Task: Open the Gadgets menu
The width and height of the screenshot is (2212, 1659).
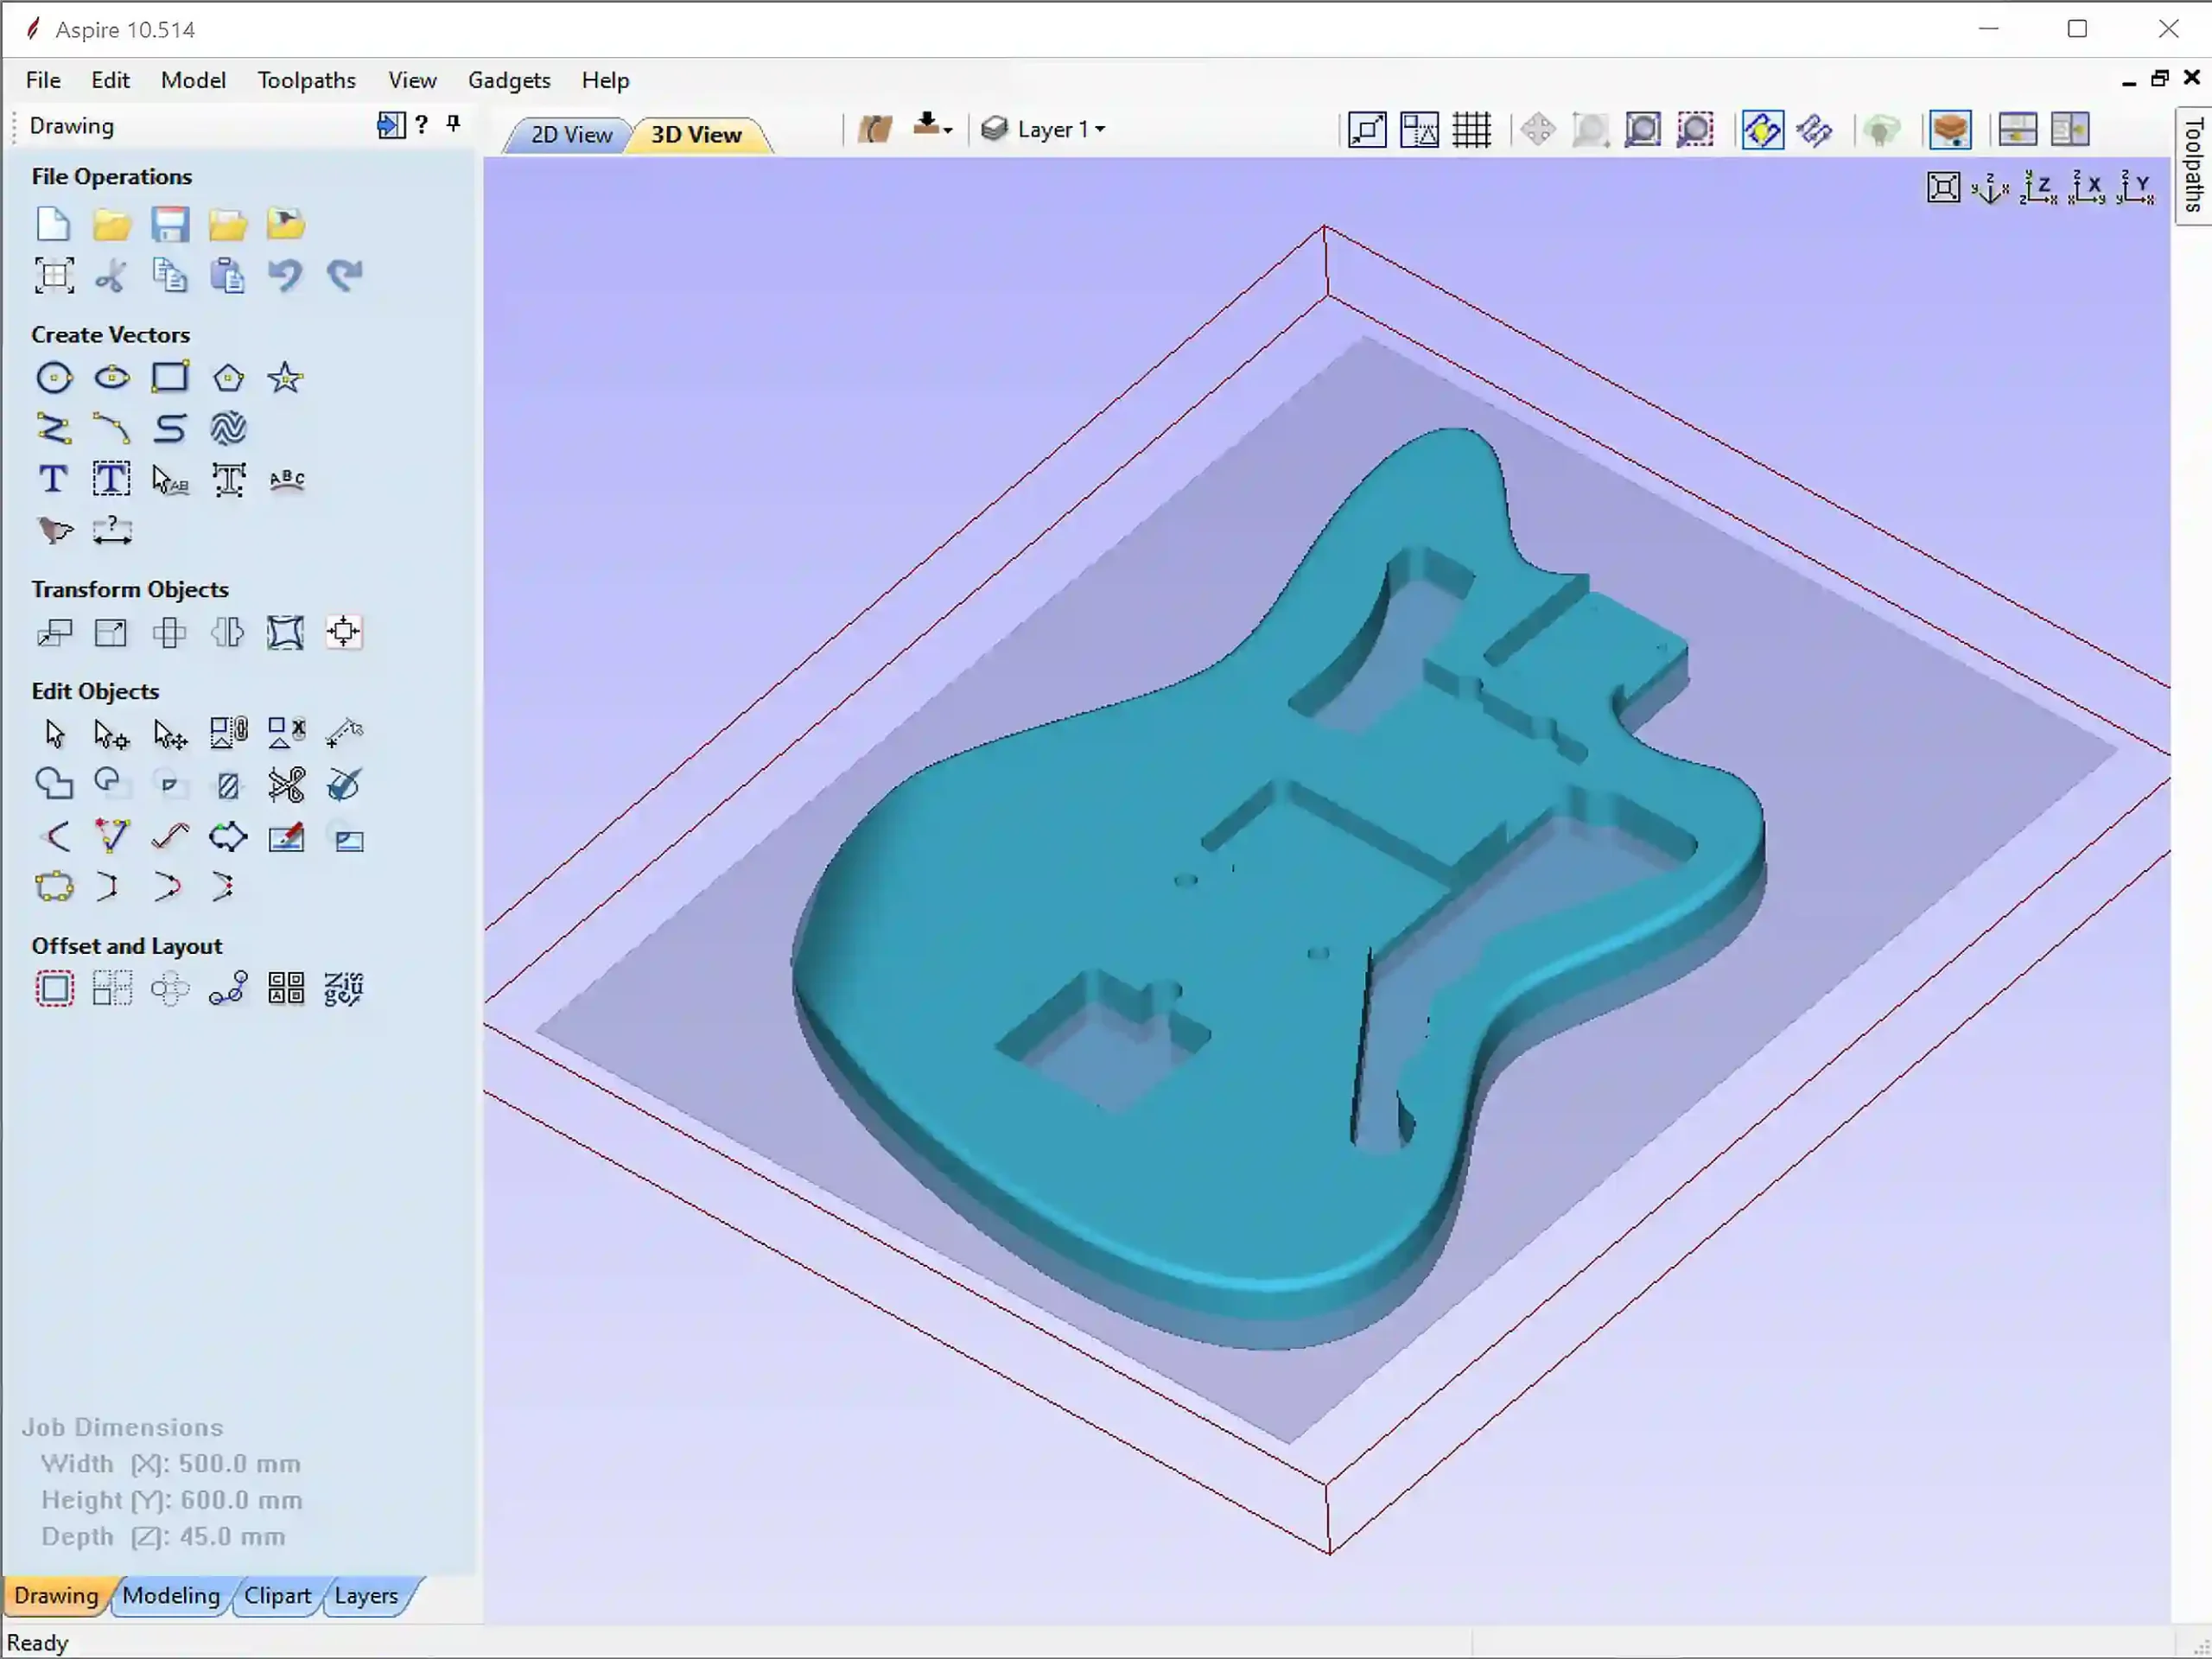Action: pyautogui.click(x=509, y=80)
